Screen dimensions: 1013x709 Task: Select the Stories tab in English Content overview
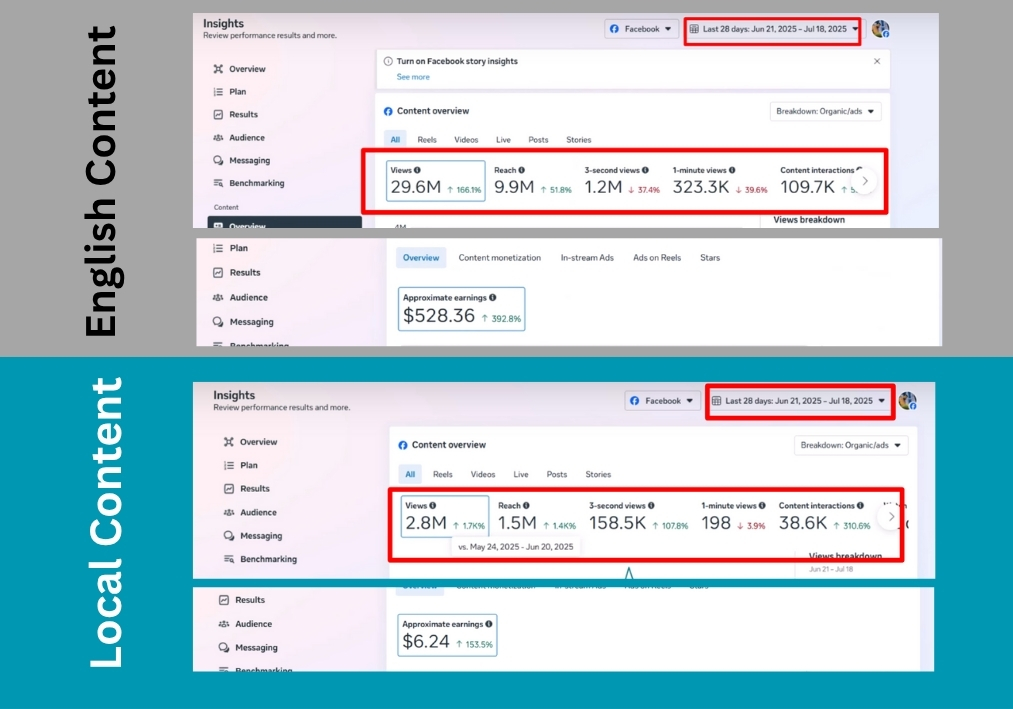578,140
